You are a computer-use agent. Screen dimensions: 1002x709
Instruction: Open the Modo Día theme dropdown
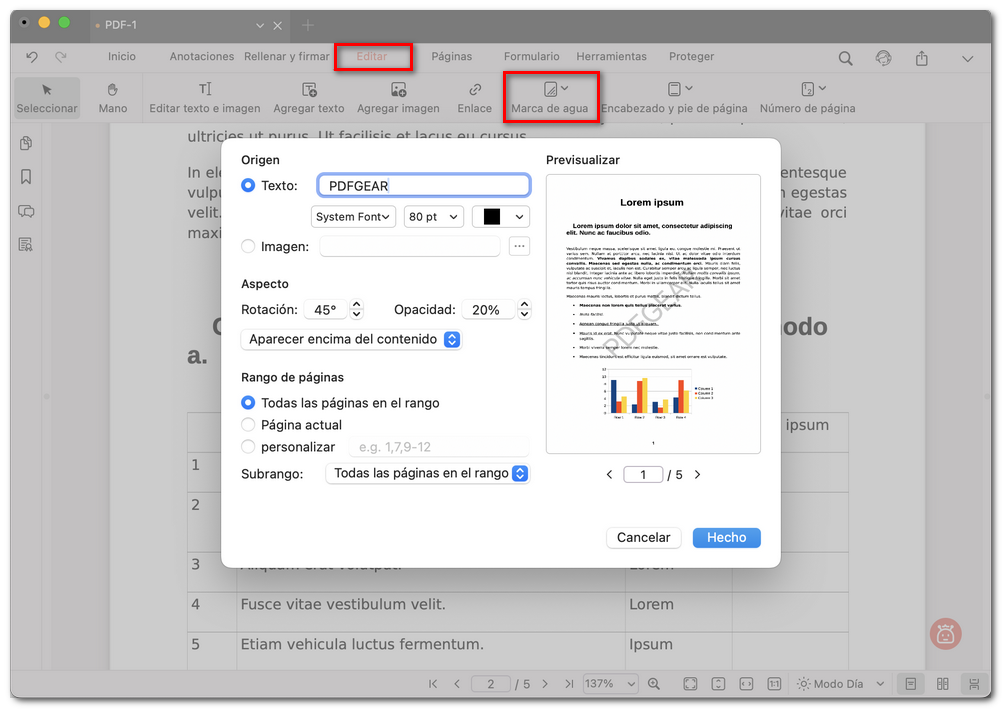pyautogui.click(x=840, y=684)
